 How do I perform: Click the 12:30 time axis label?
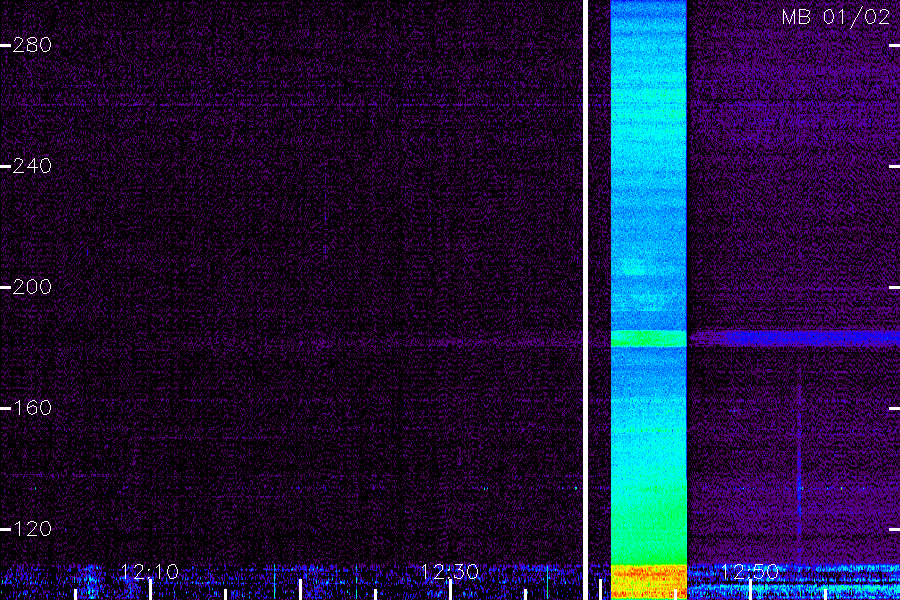coord(450,572)
